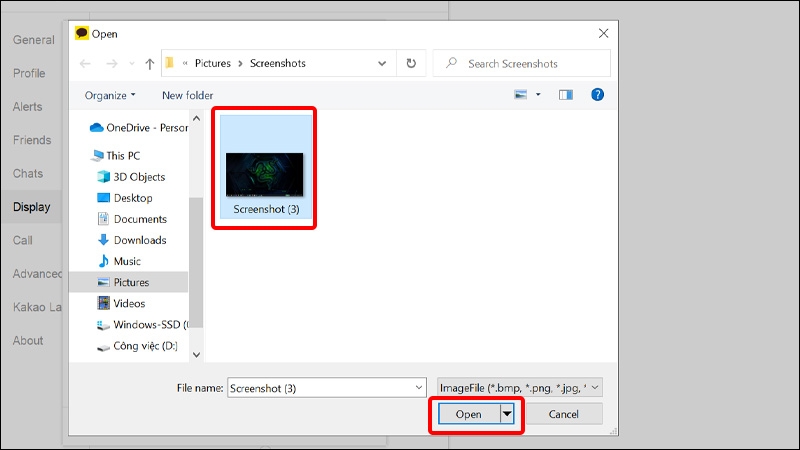This screenshot has height=450, width=800.
Task: Toggle the preview pane
Action: pos(566,94)
